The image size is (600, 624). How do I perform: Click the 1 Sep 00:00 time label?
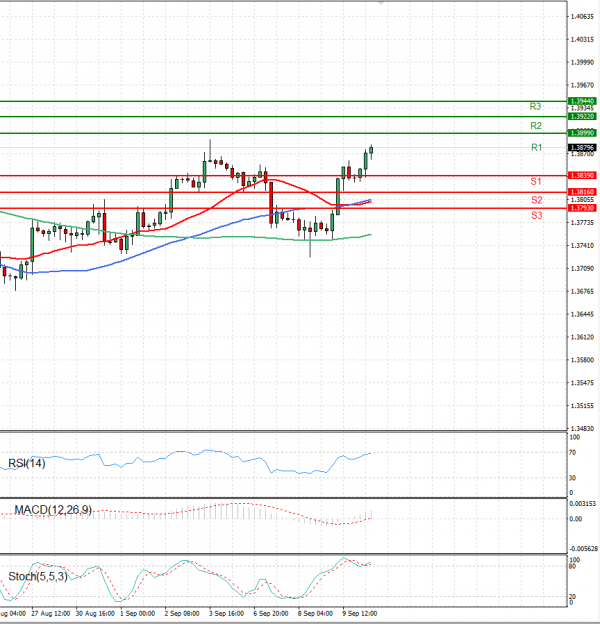(138, 613)
